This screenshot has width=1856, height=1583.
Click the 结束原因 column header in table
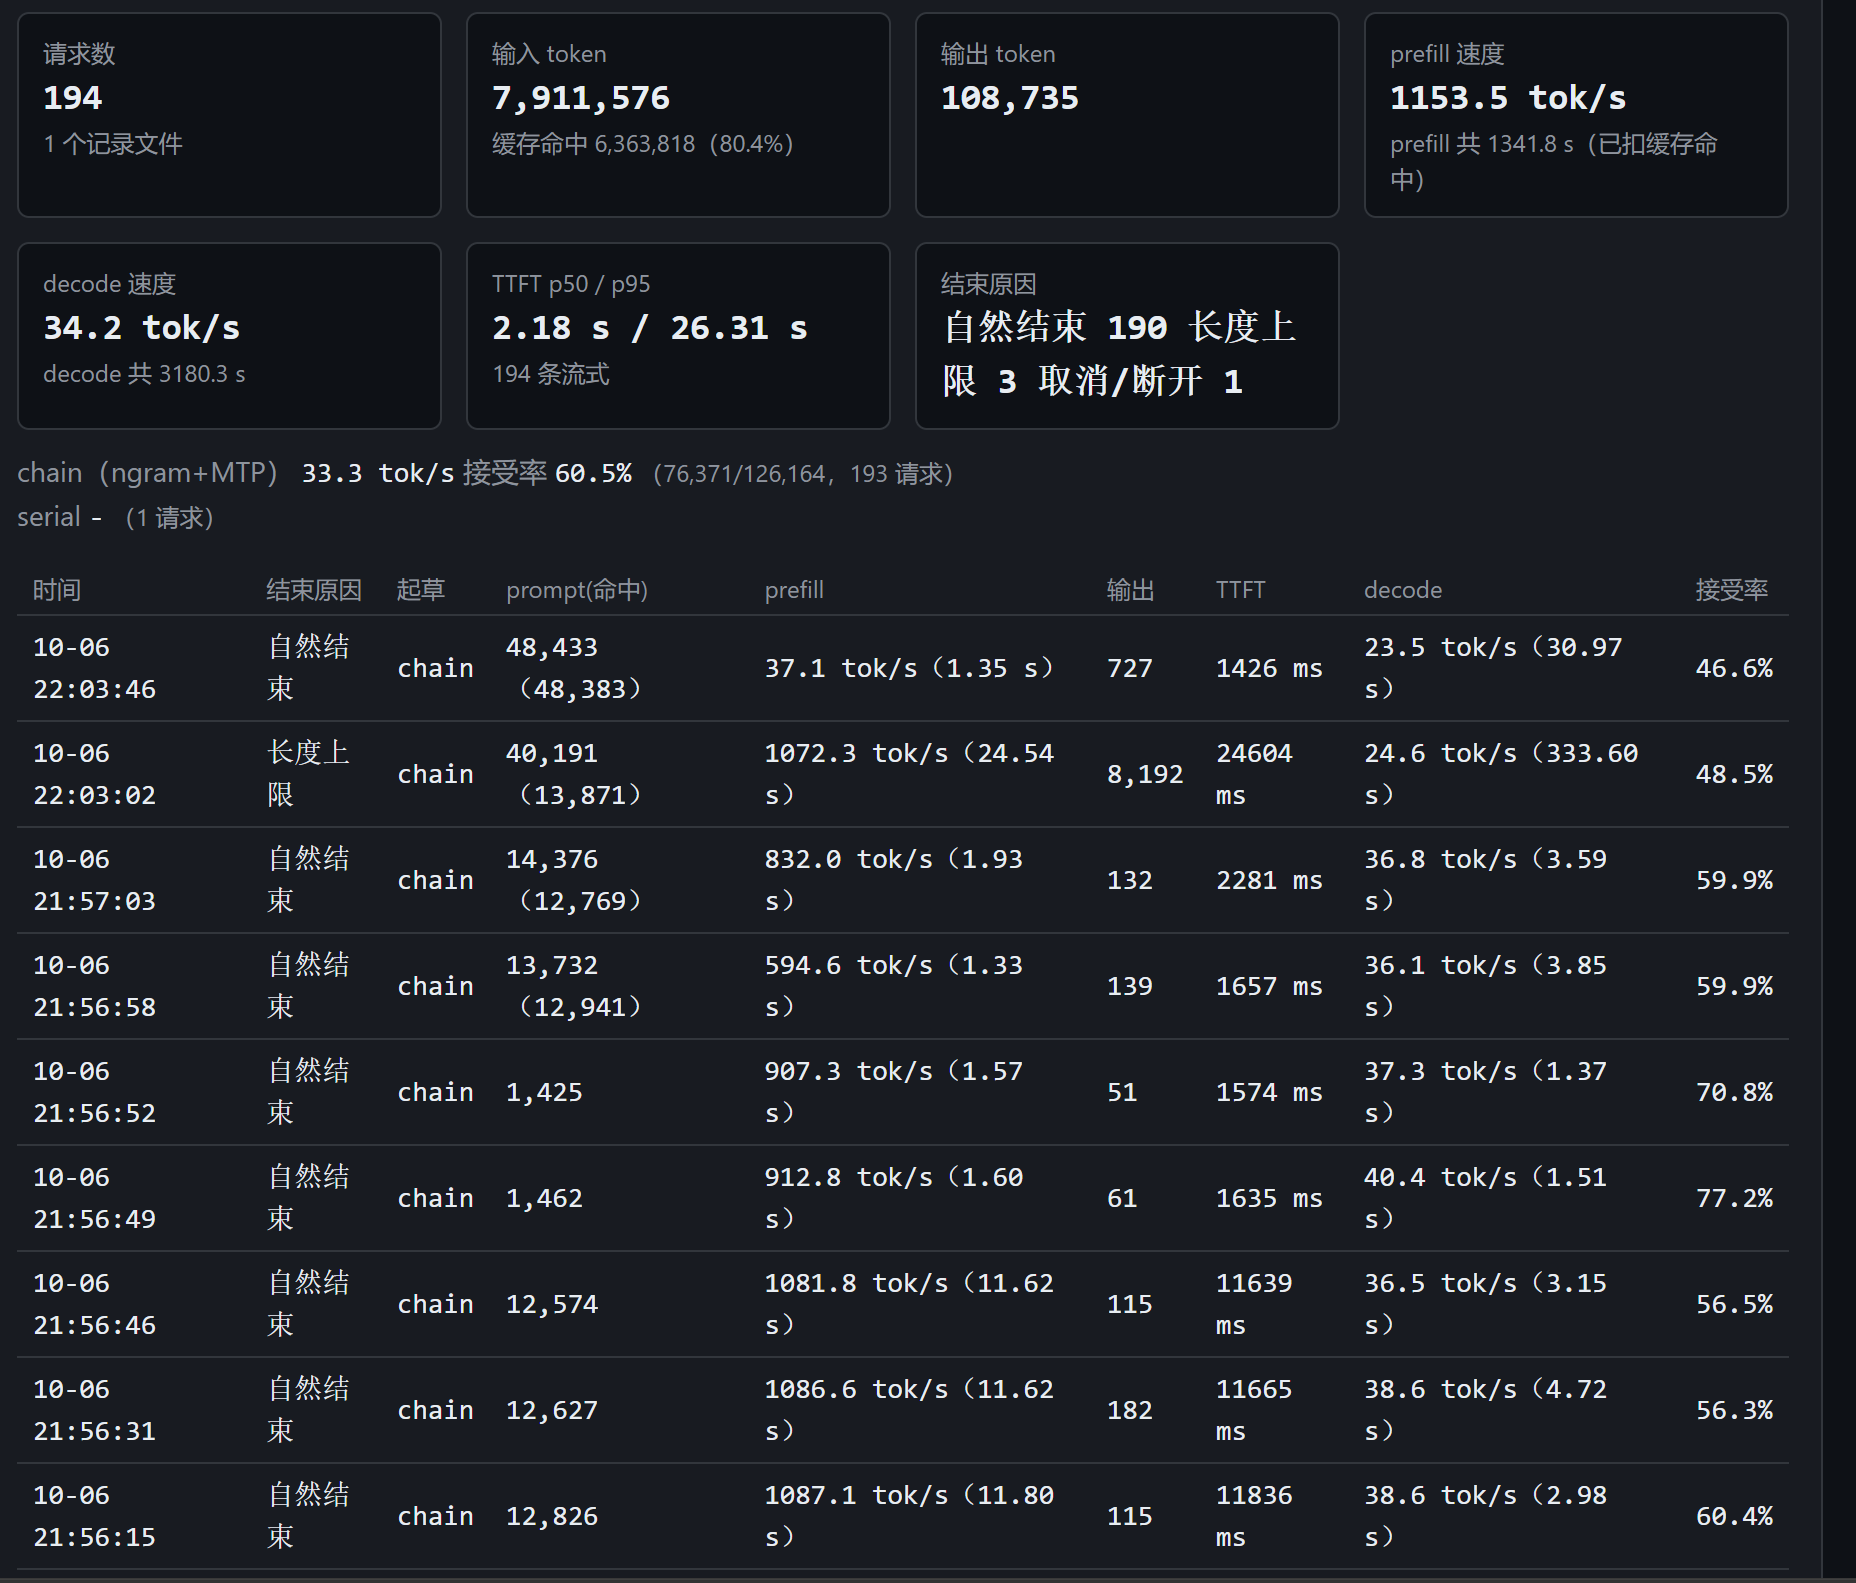pyautogui.click(x=314, y=590)
